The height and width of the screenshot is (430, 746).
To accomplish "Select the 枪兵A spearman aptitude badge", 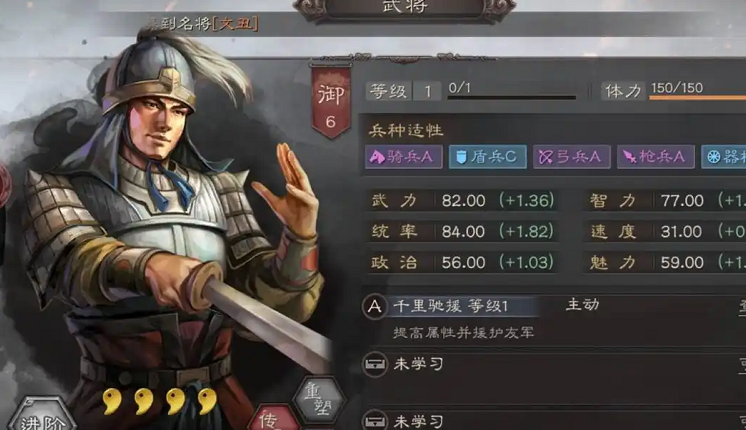I will [x=656, y=156].
